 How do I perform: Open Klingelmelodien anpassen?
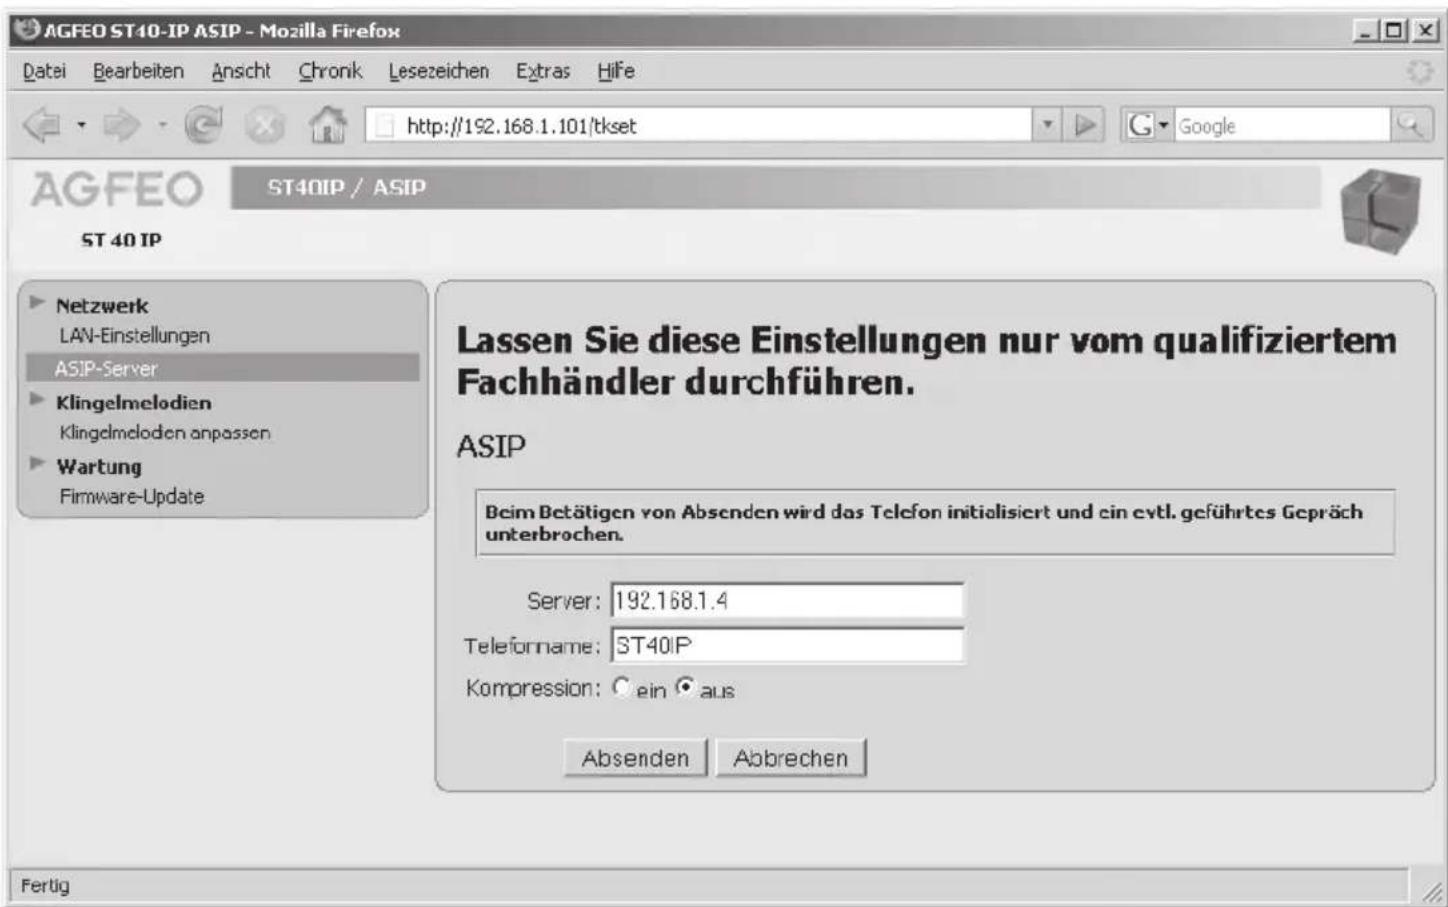pos(165,433)
